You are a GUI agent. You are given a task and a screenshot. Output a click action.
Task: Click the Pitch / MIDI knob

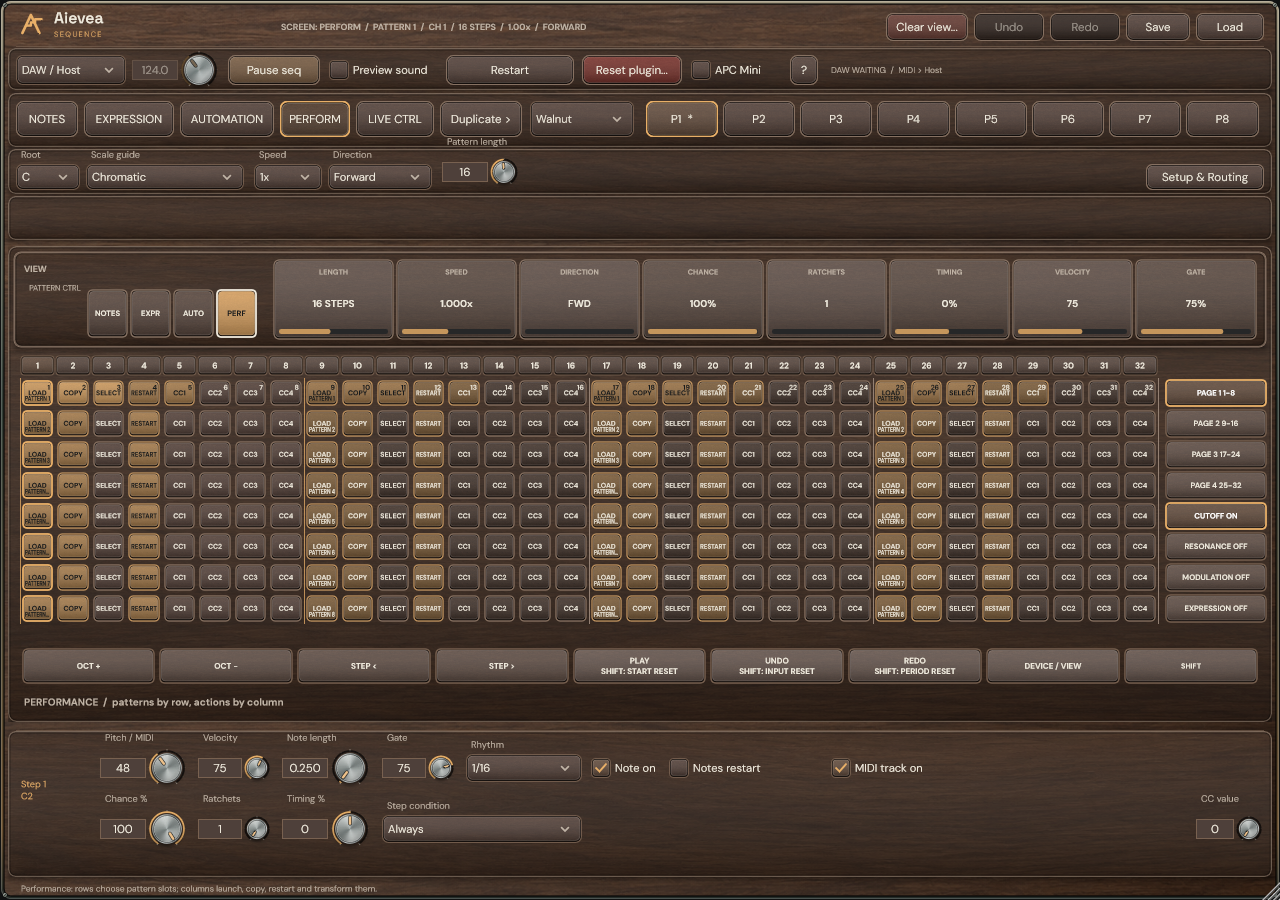tap(166, 768)
